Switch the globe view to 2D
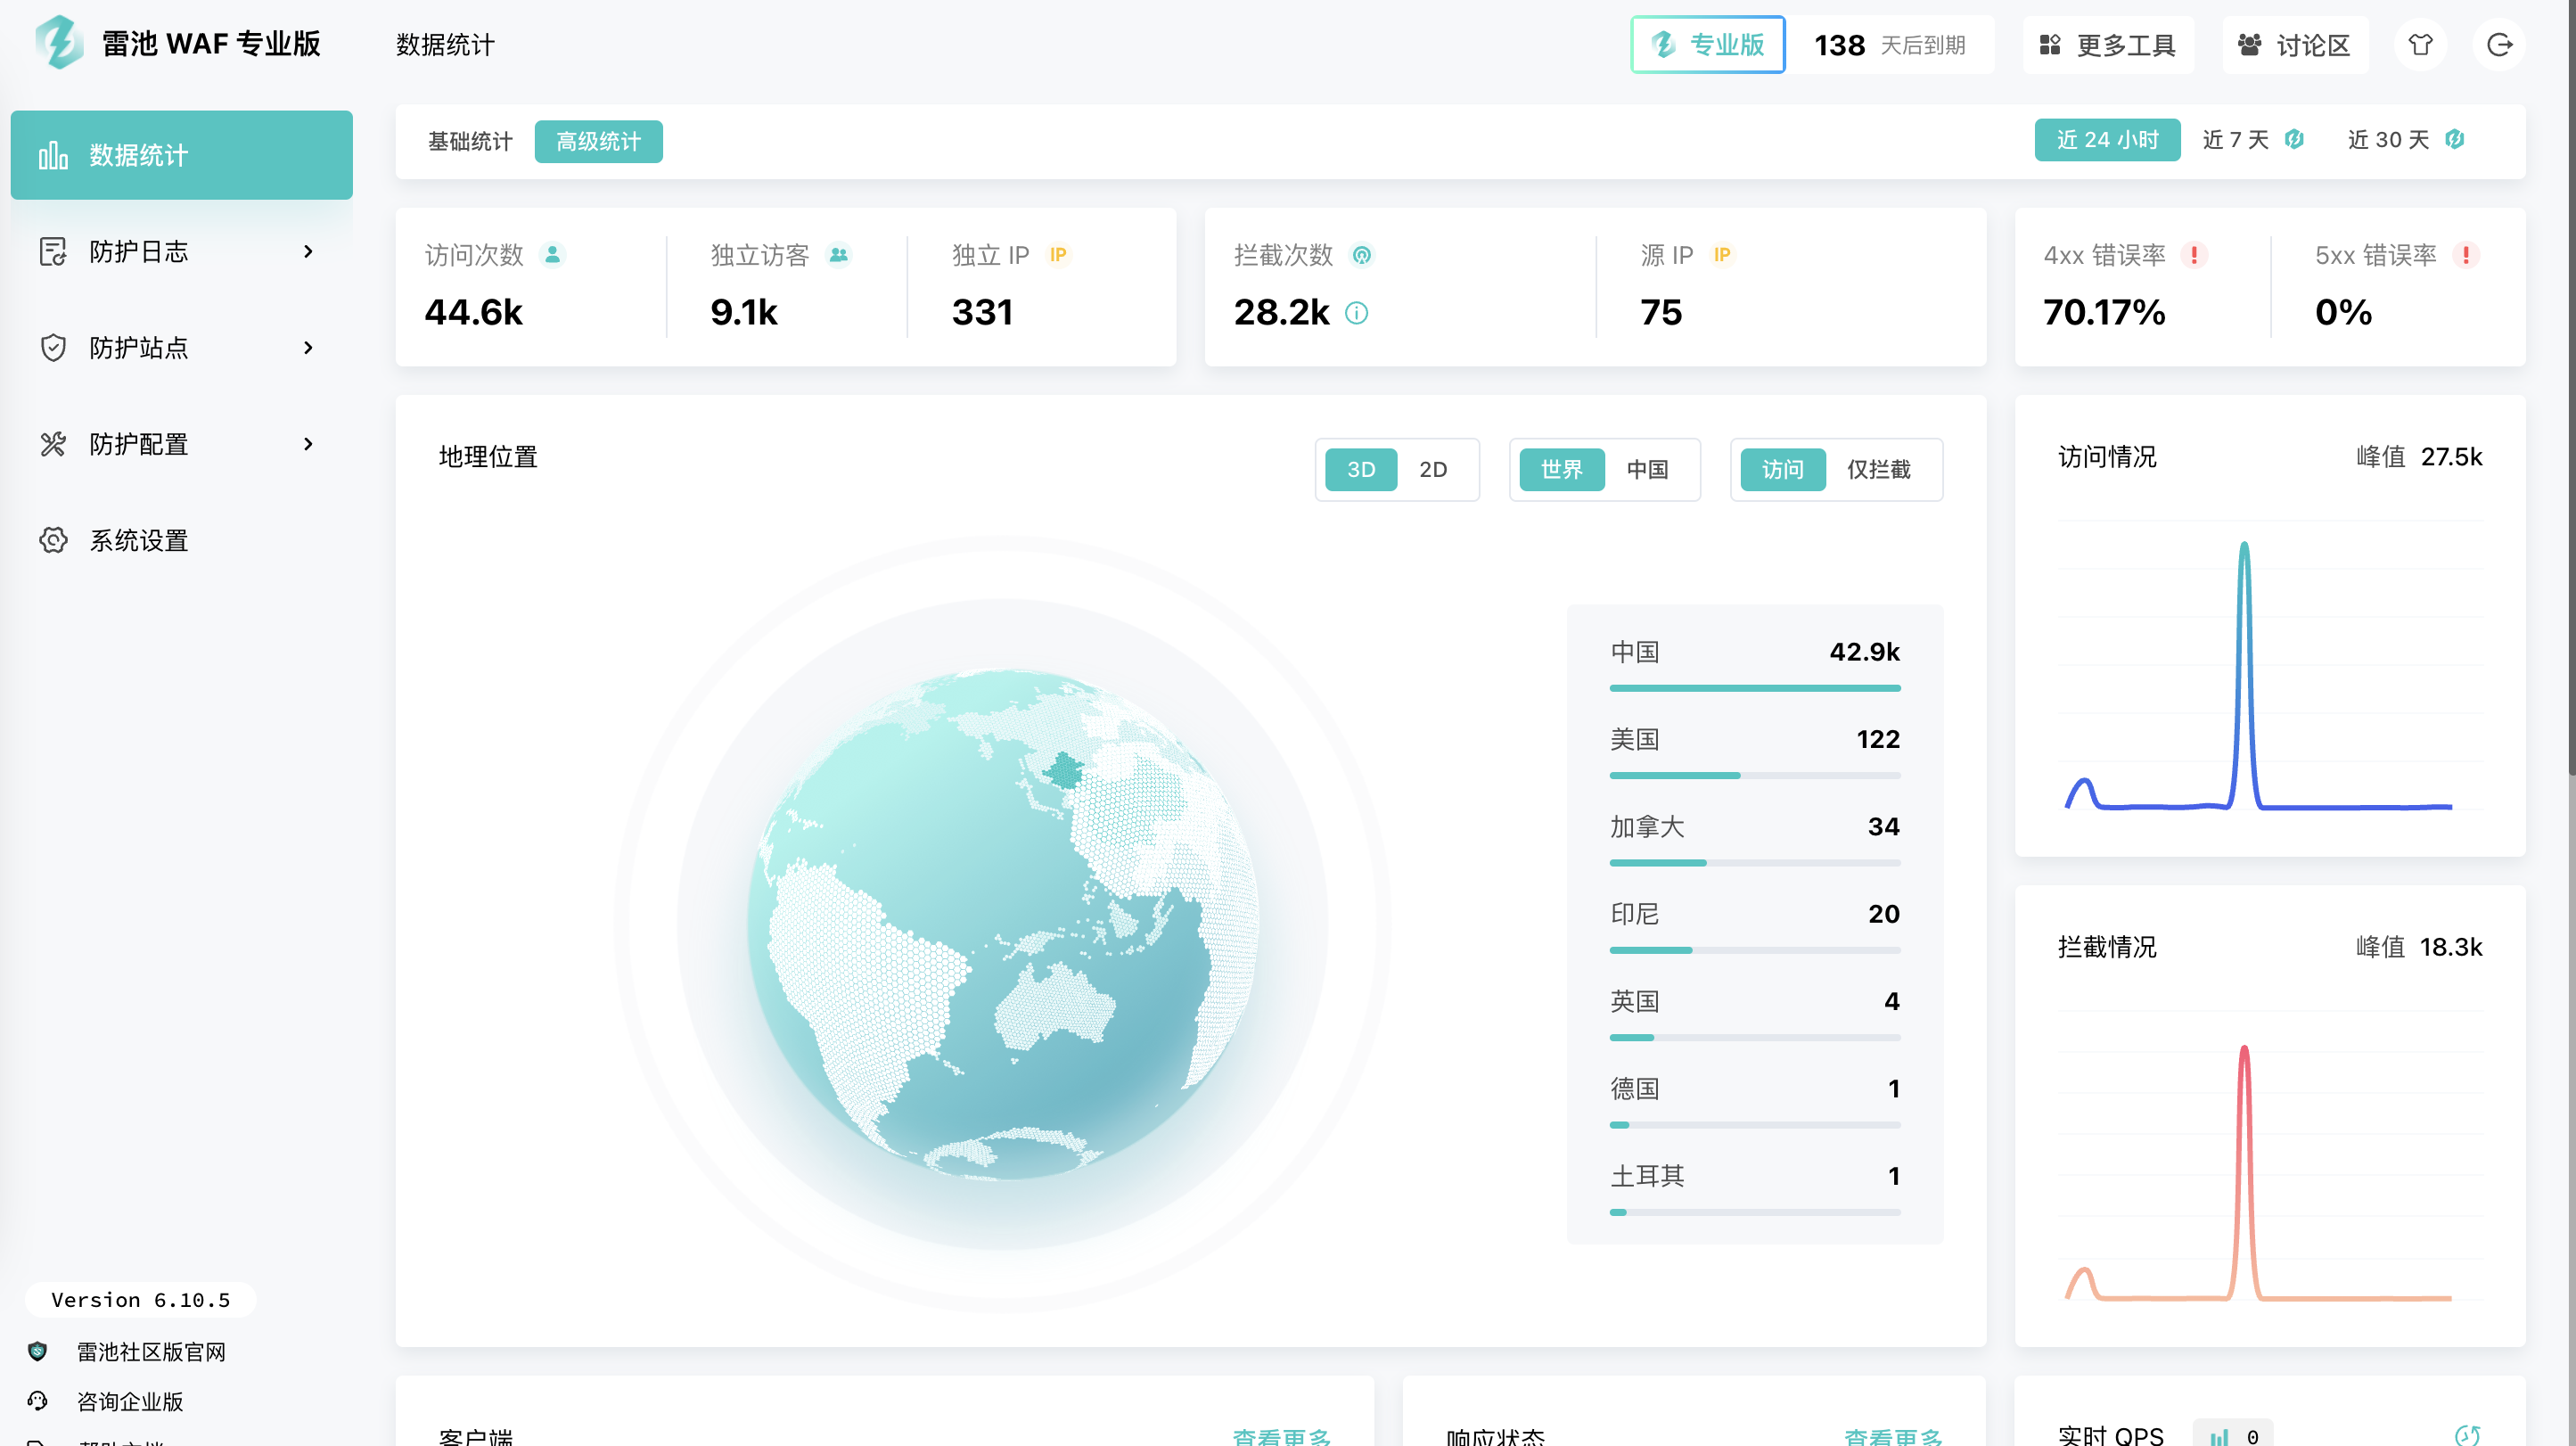The image size is (2576, 1446). click(1432, 469)
